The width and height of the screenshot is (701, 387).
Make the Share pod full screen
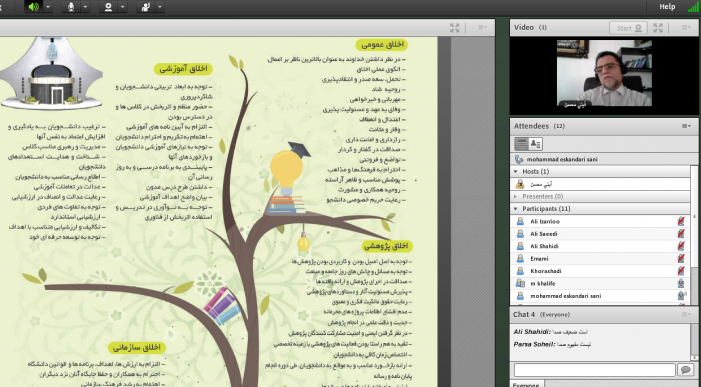(x=455, y=28)
